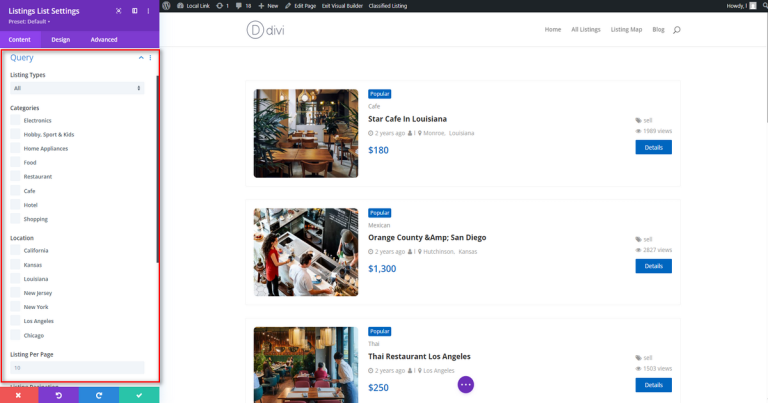Open Star Cafe In Louisiana thumbnail

[306, 133]
